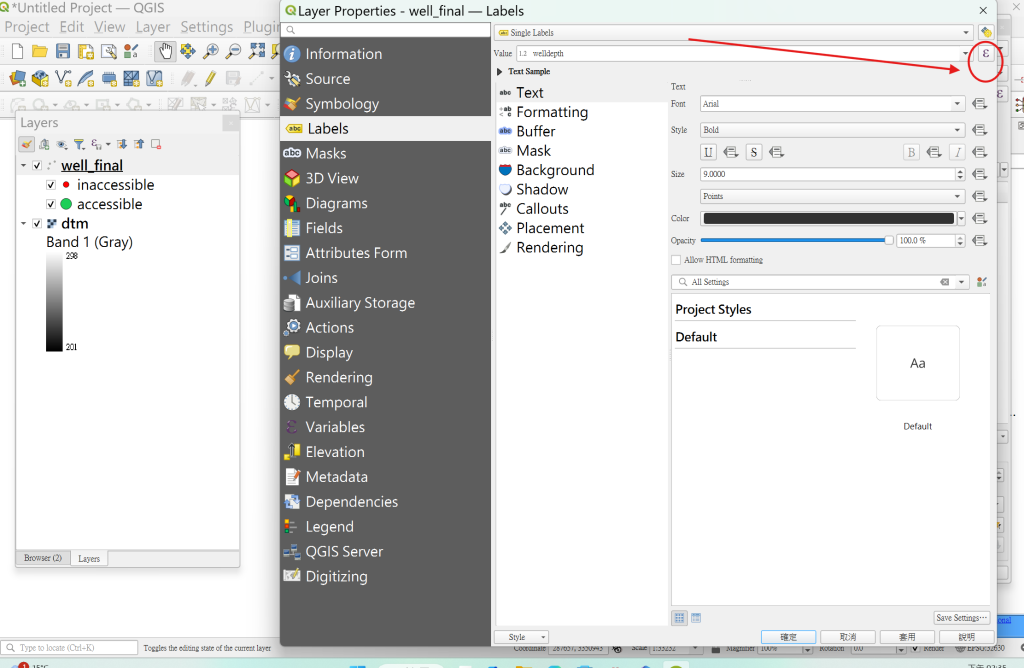Open data-defined override for Font
This screenshot has width=1024, height=668.
pyautogui.click(x=979, y=103)
